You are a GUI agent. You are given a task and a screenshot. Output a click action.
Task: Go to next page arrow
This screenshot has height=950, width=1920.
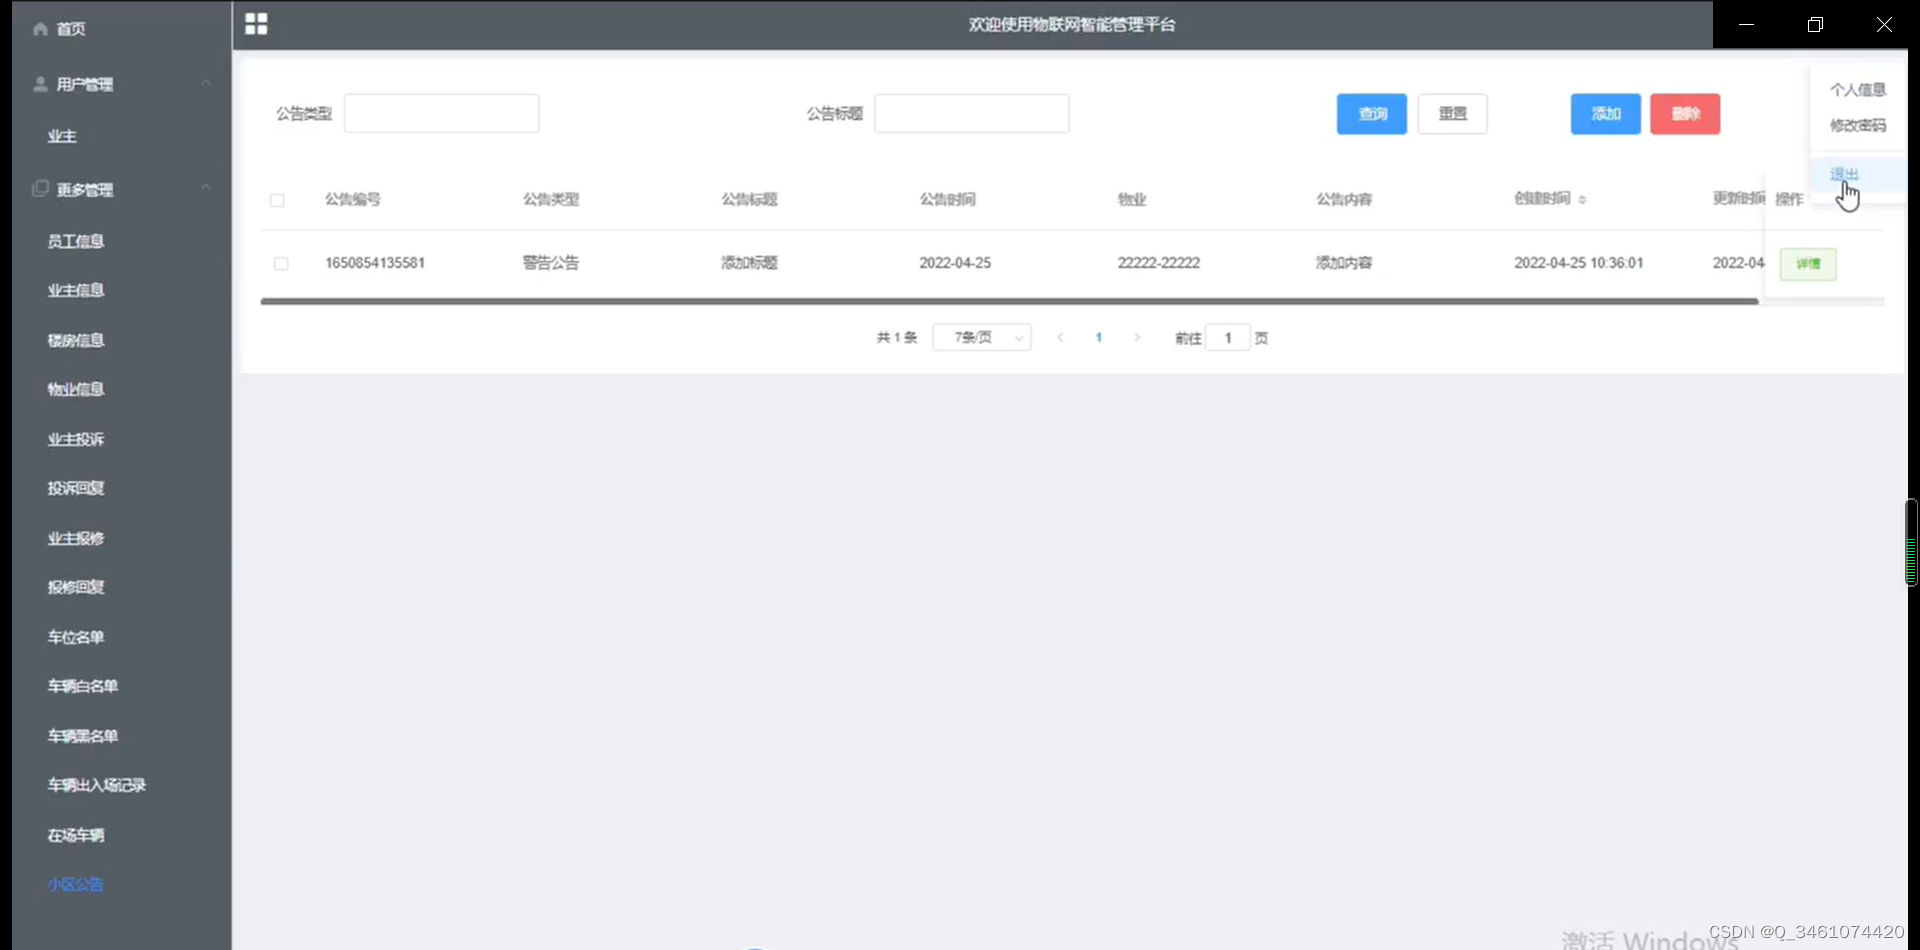point(1137,338)
